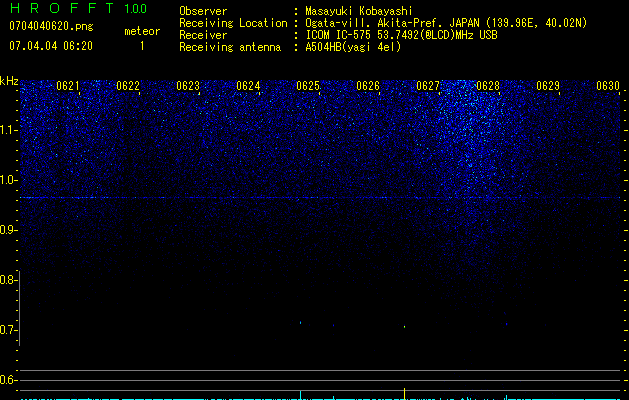Click the tall cyan spike in the bottom level trace
This screenshot has width=629, height=400.
300,395
